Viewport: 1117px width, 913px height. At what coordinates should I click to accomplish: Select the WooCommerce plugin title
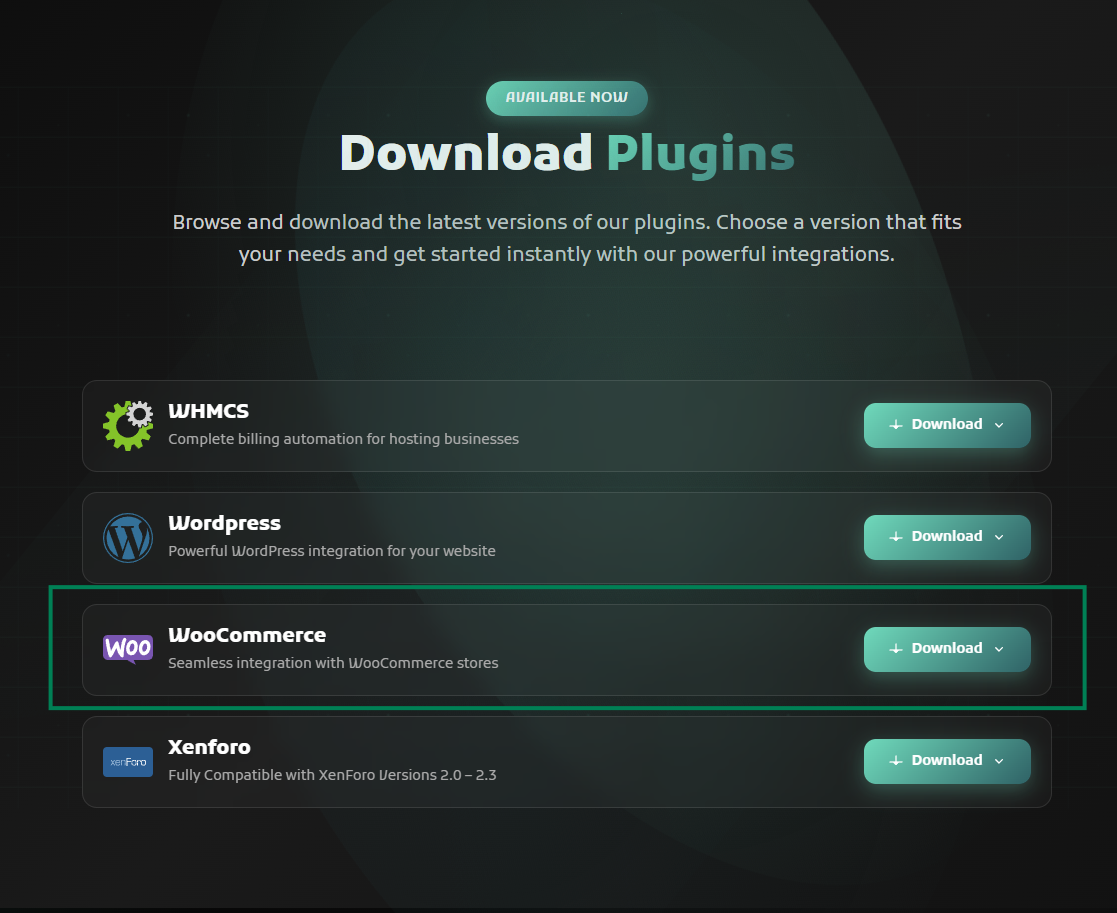pyautogui.click(x=247, y=635)
